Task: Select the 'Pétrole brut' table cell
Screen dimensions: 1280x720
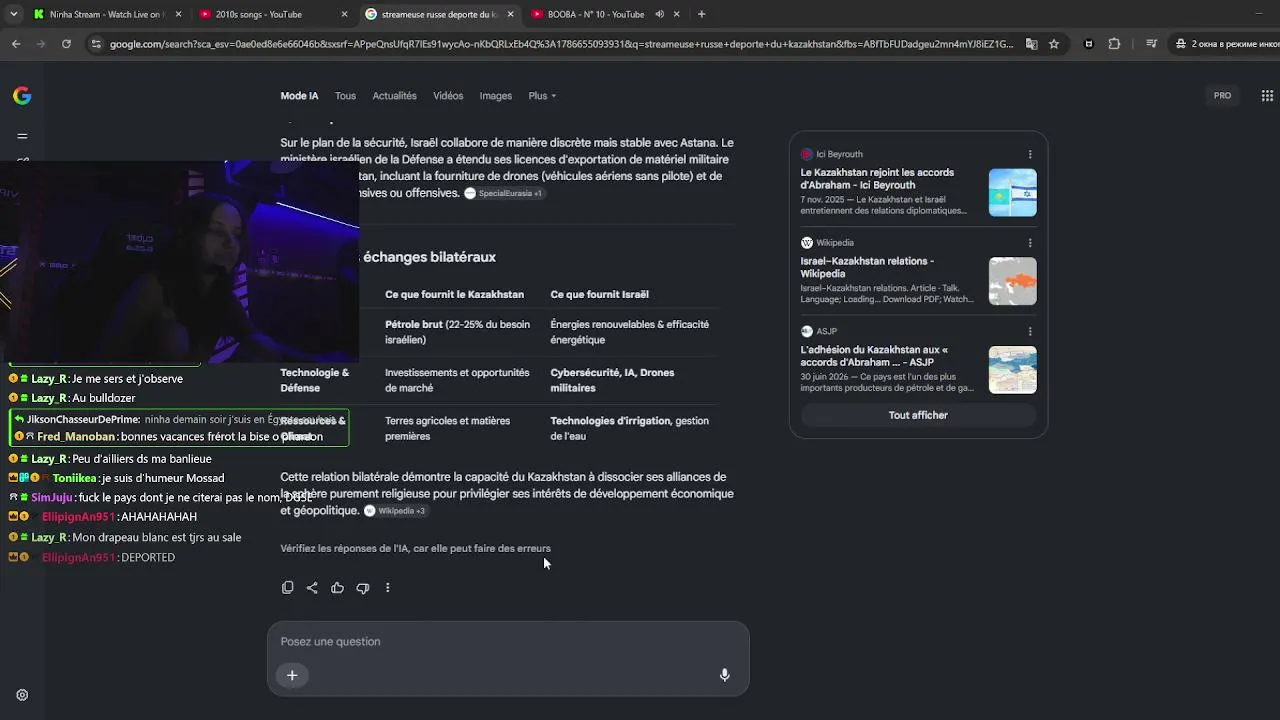Action: (x=458, y=332)
